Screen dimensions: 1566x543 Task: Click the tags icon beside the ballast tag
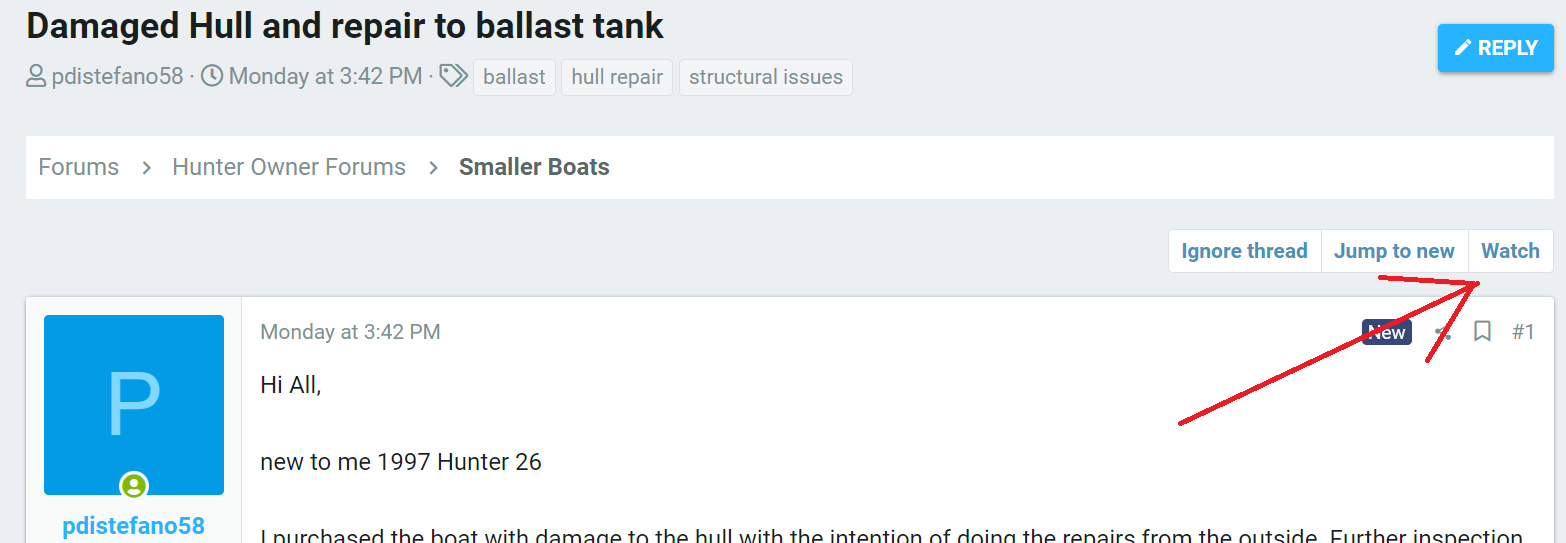coord(453,77)
